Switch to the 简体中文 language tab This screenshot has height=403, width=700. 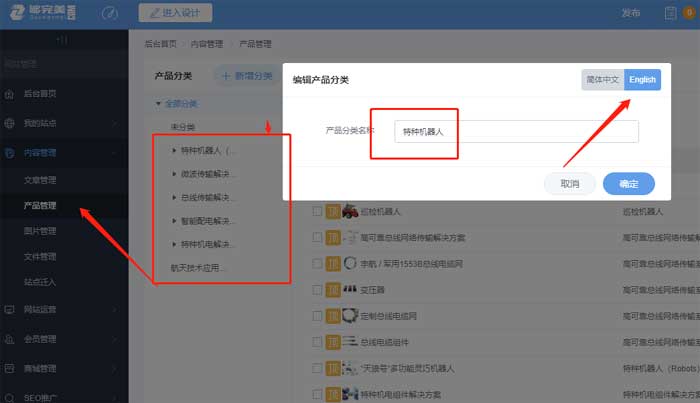603,80
